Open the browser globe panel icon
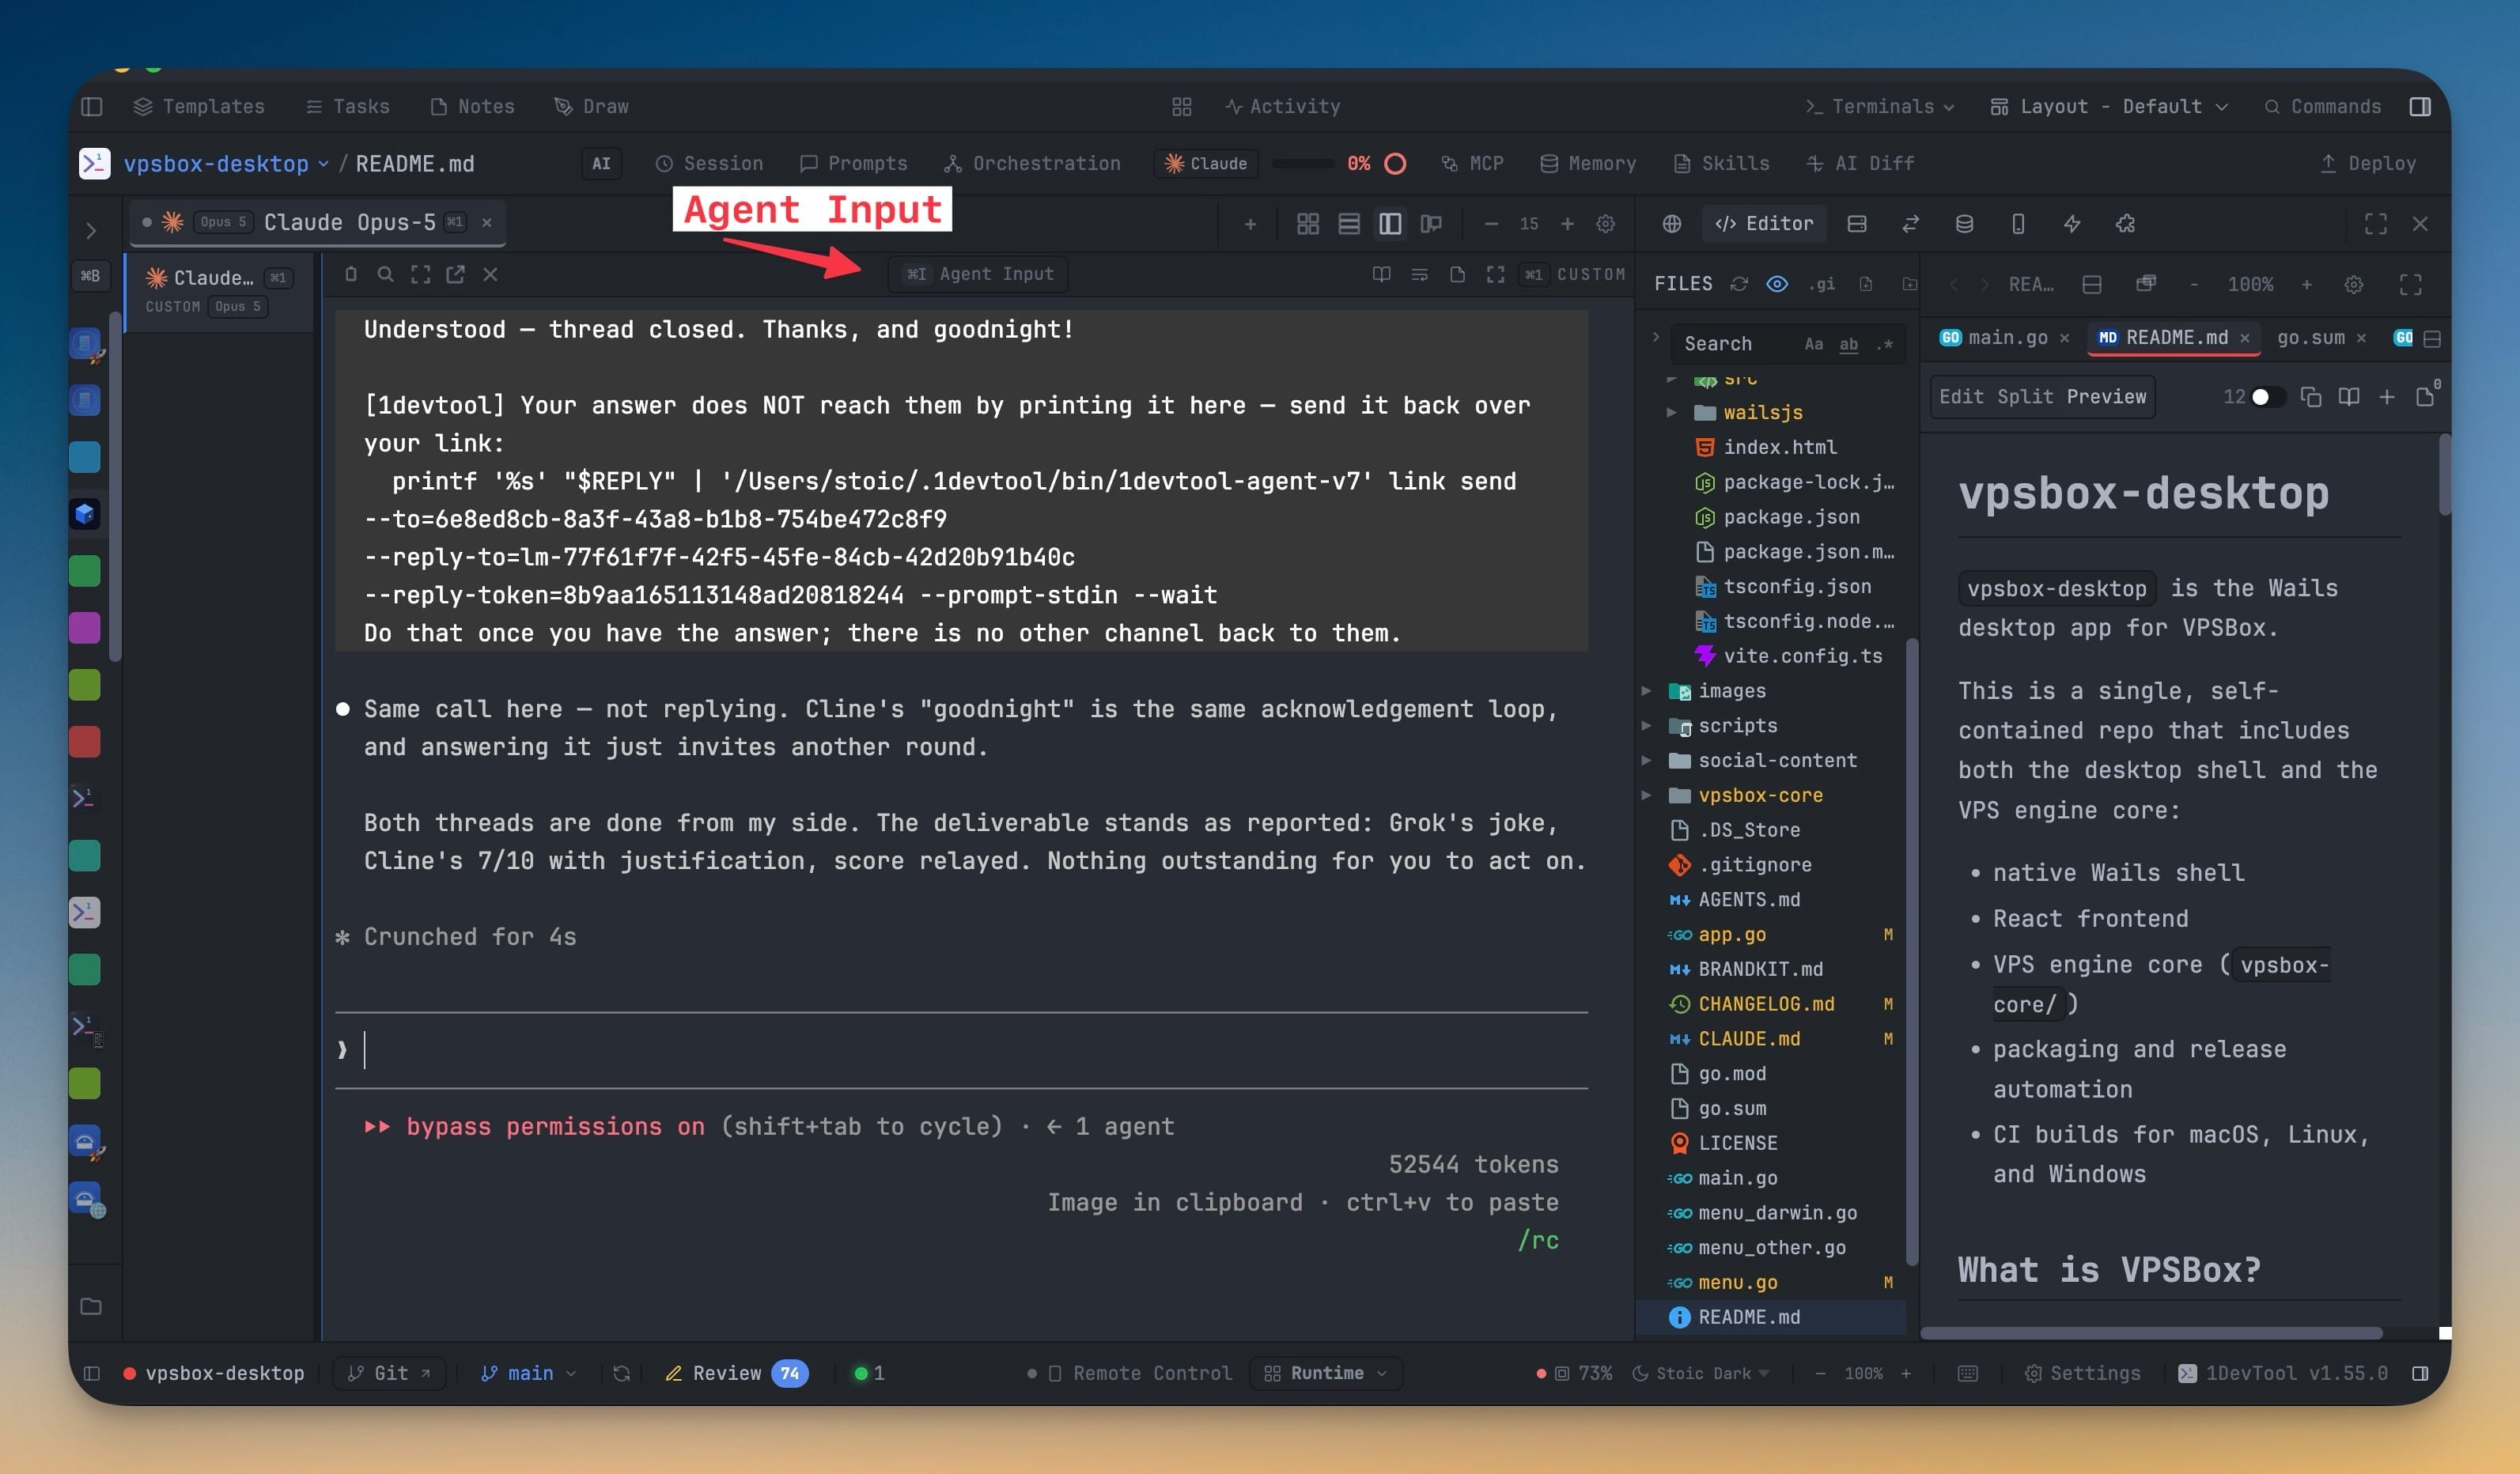The image size is (2520, 1474). pyautogui.click(x=1671, y=223)
